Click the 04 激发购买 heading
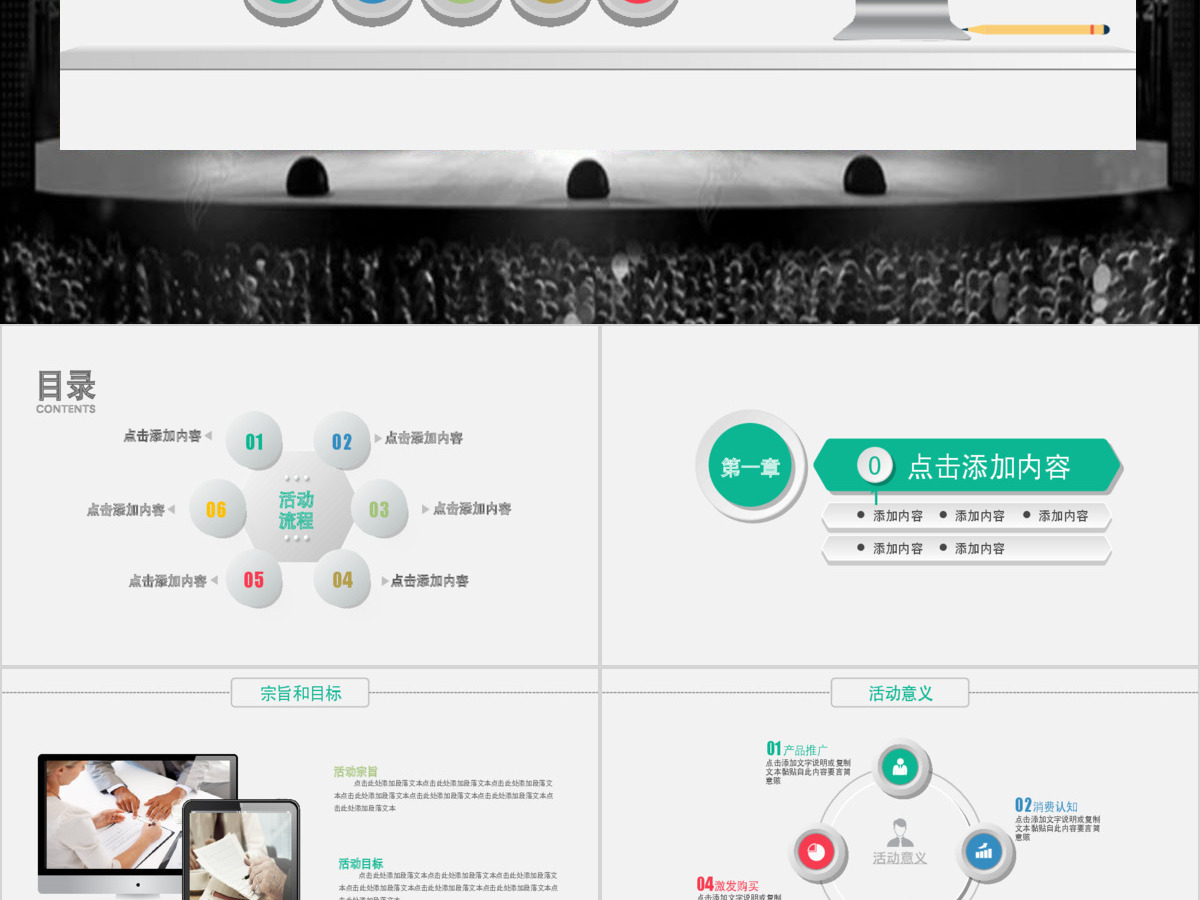This screenshot has width=1200, height=900. pos(728,885)
